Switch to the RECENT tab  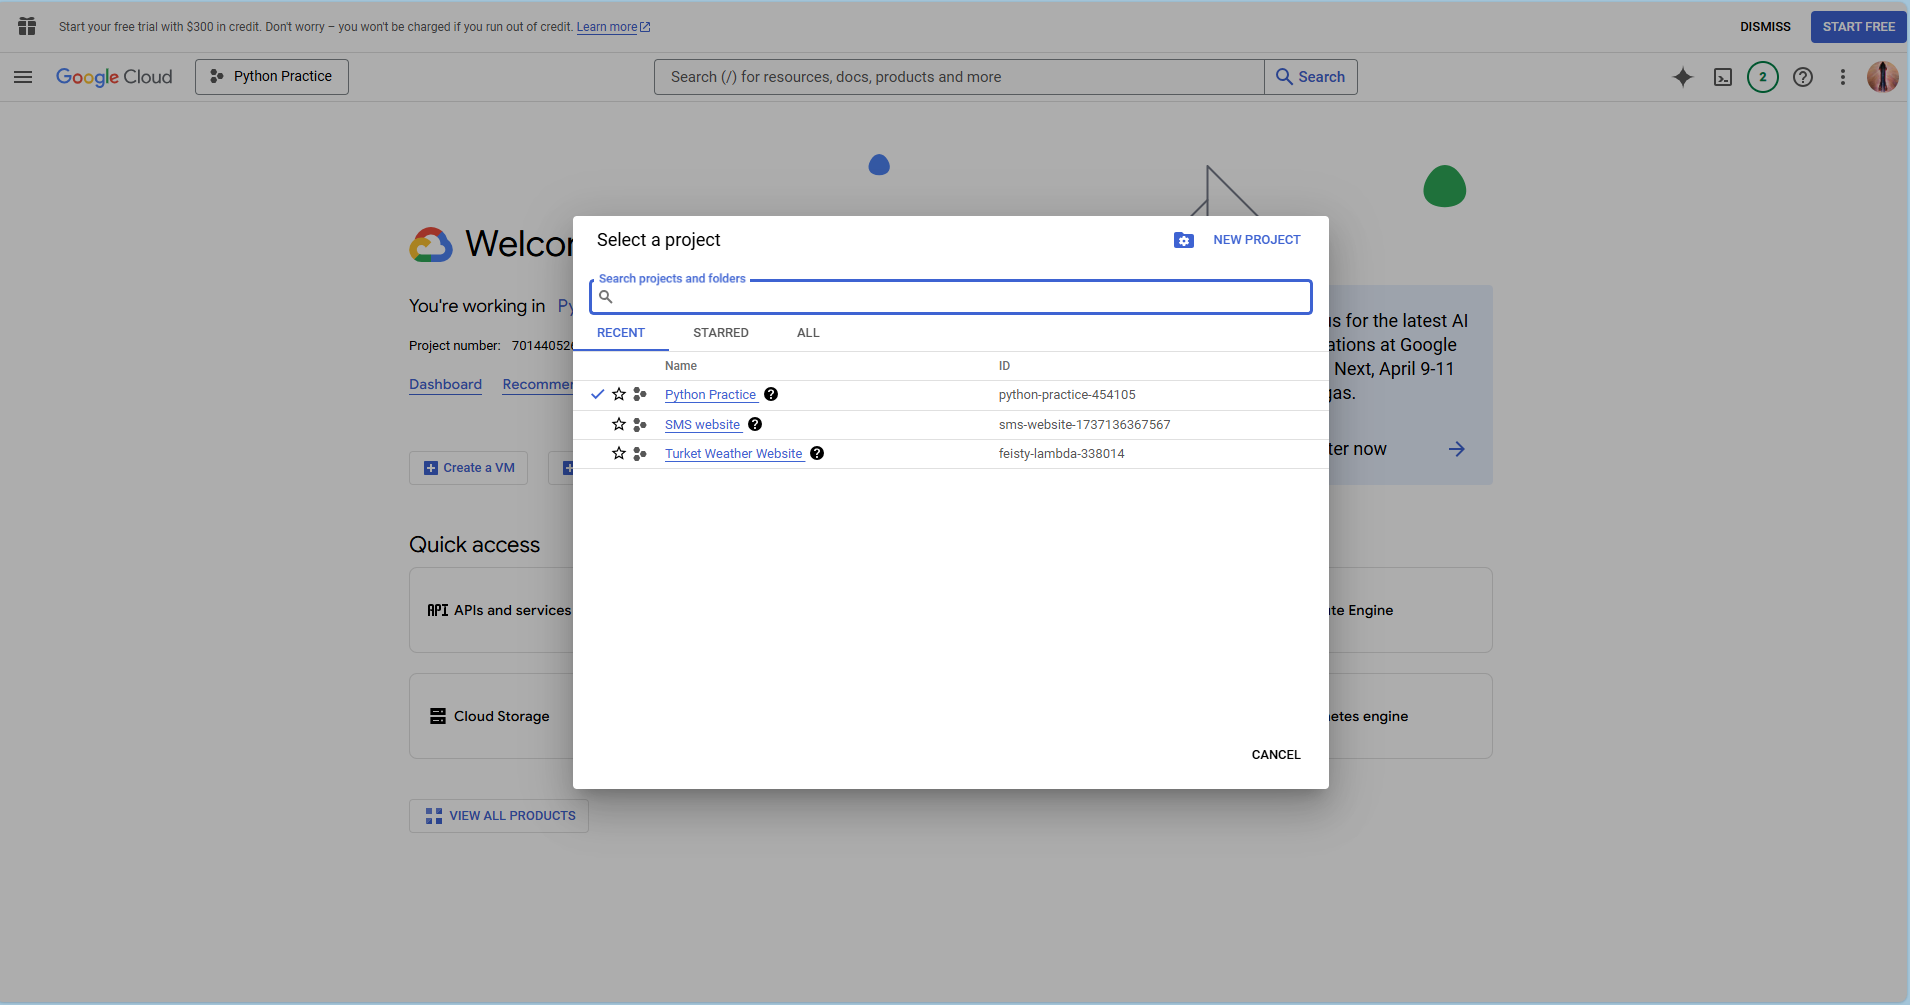pyautogui.click(x=621, y=333)
